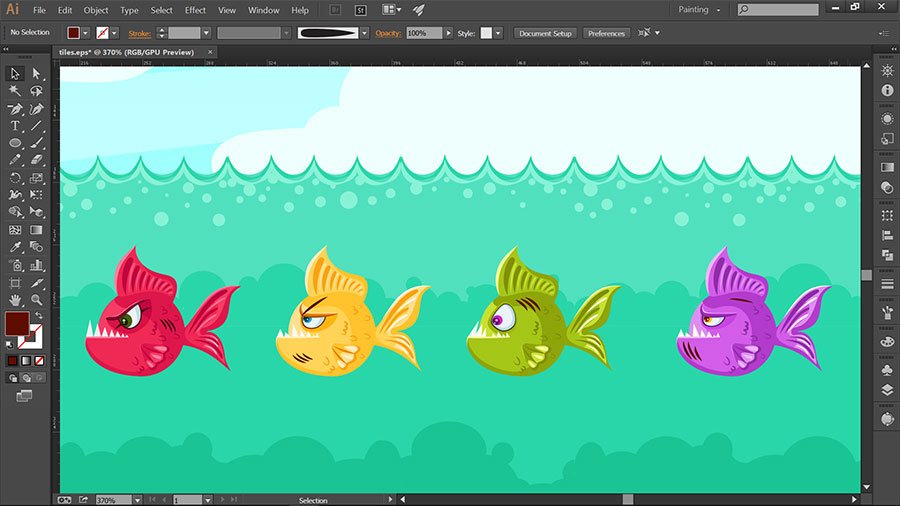The width and height of the screenshot is (900, 506).
Task: Open the artboard navigation dropdown
Action: tap(208, 500)
